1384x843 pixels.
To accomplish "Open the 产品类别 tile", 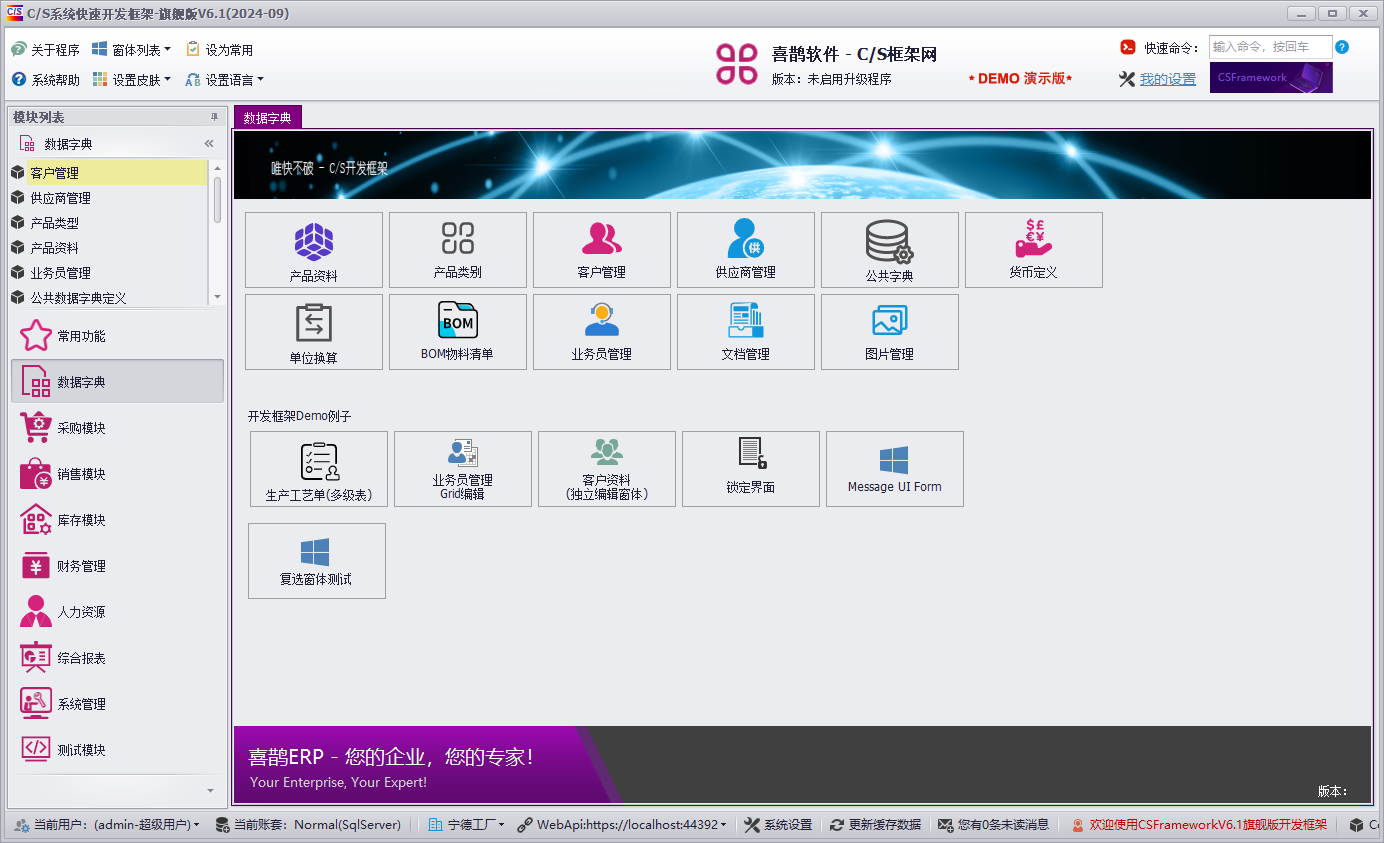I will coord(458,250).
